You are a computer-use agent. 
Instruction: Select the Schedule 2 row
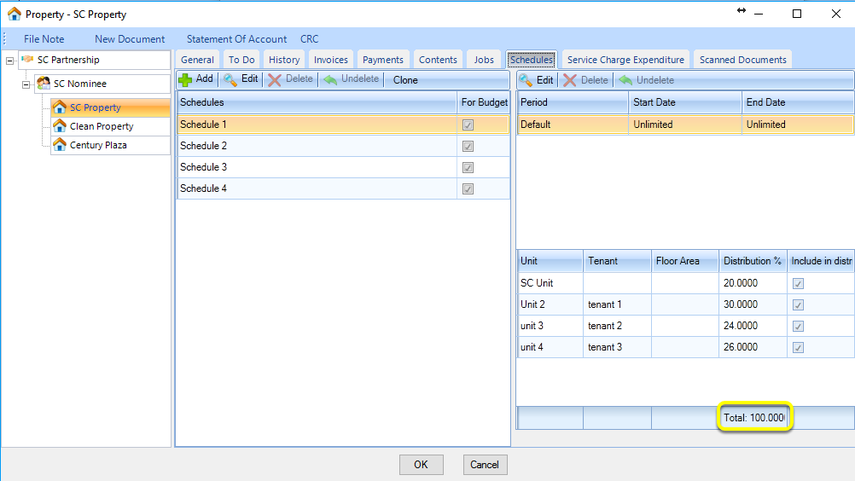[x=343, y=146]
